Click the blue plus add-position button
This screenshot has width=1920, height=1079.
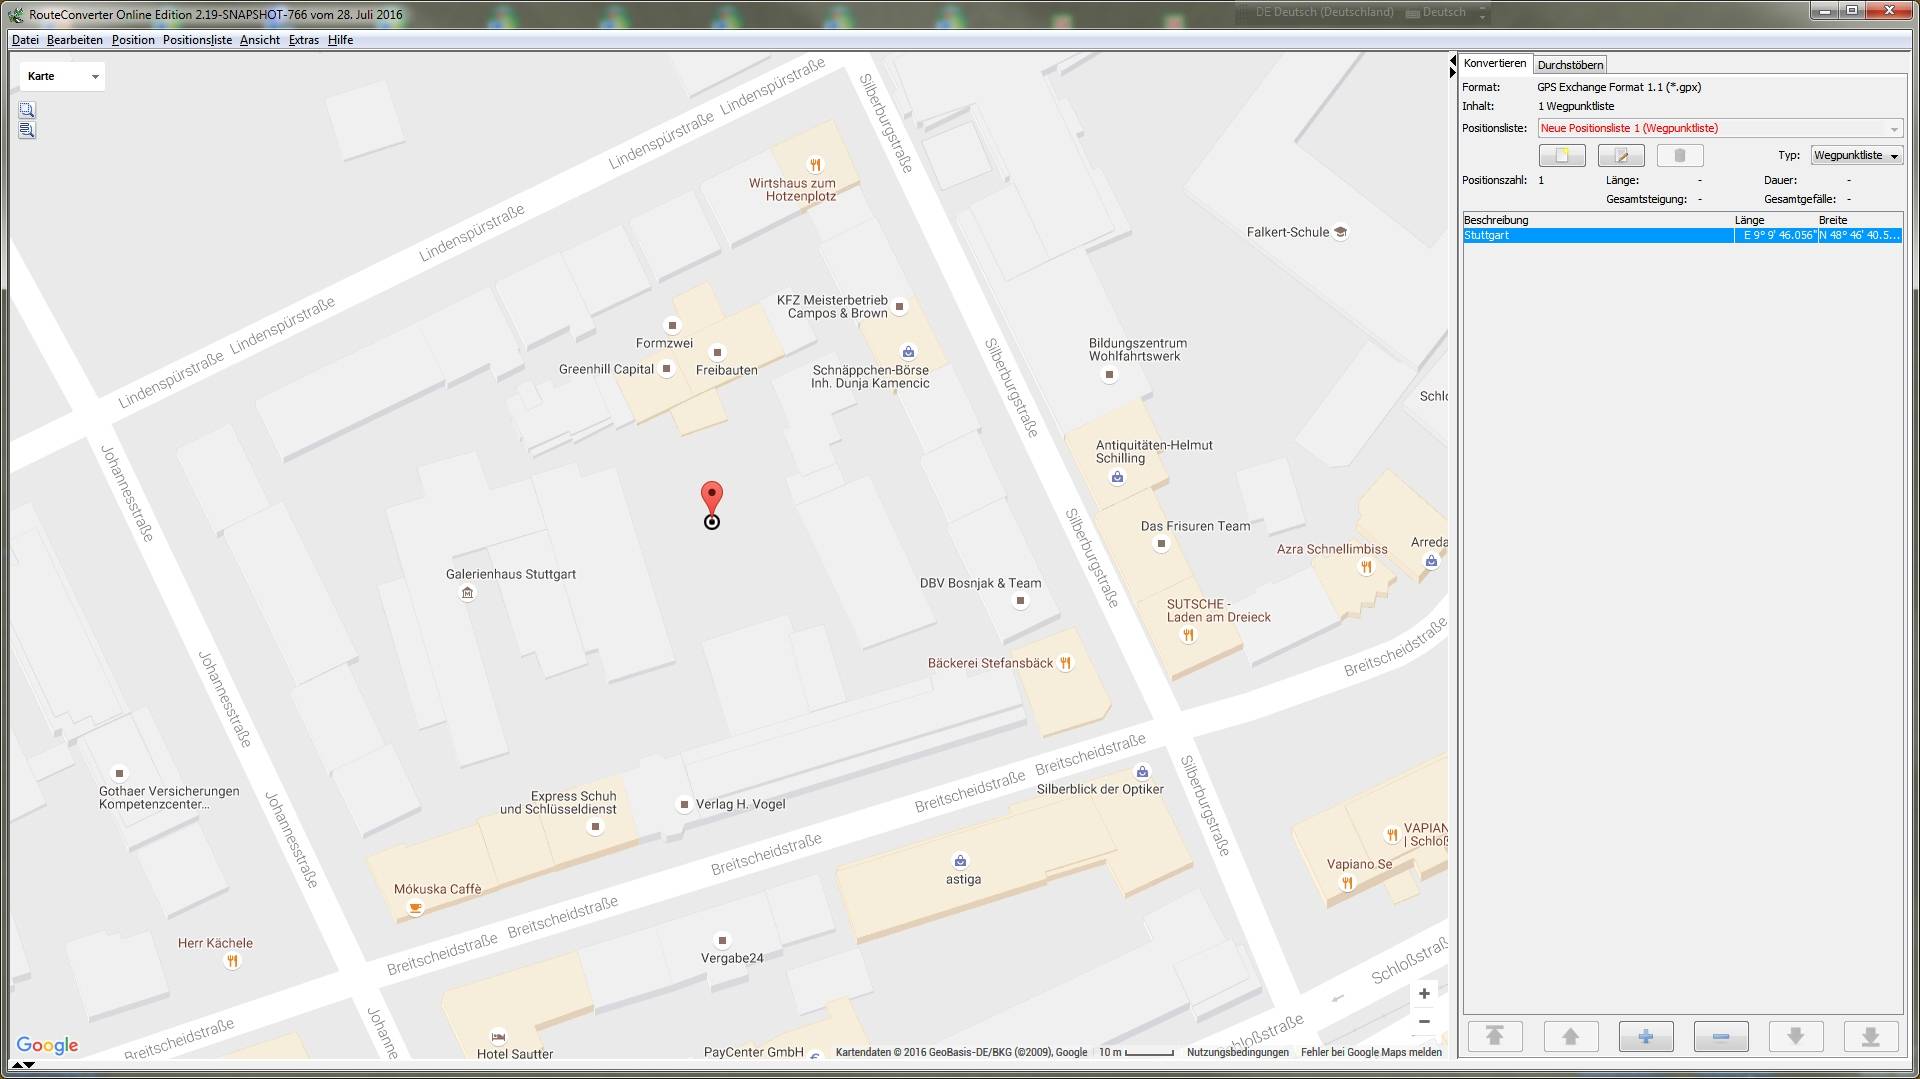pos(1645,1036)
